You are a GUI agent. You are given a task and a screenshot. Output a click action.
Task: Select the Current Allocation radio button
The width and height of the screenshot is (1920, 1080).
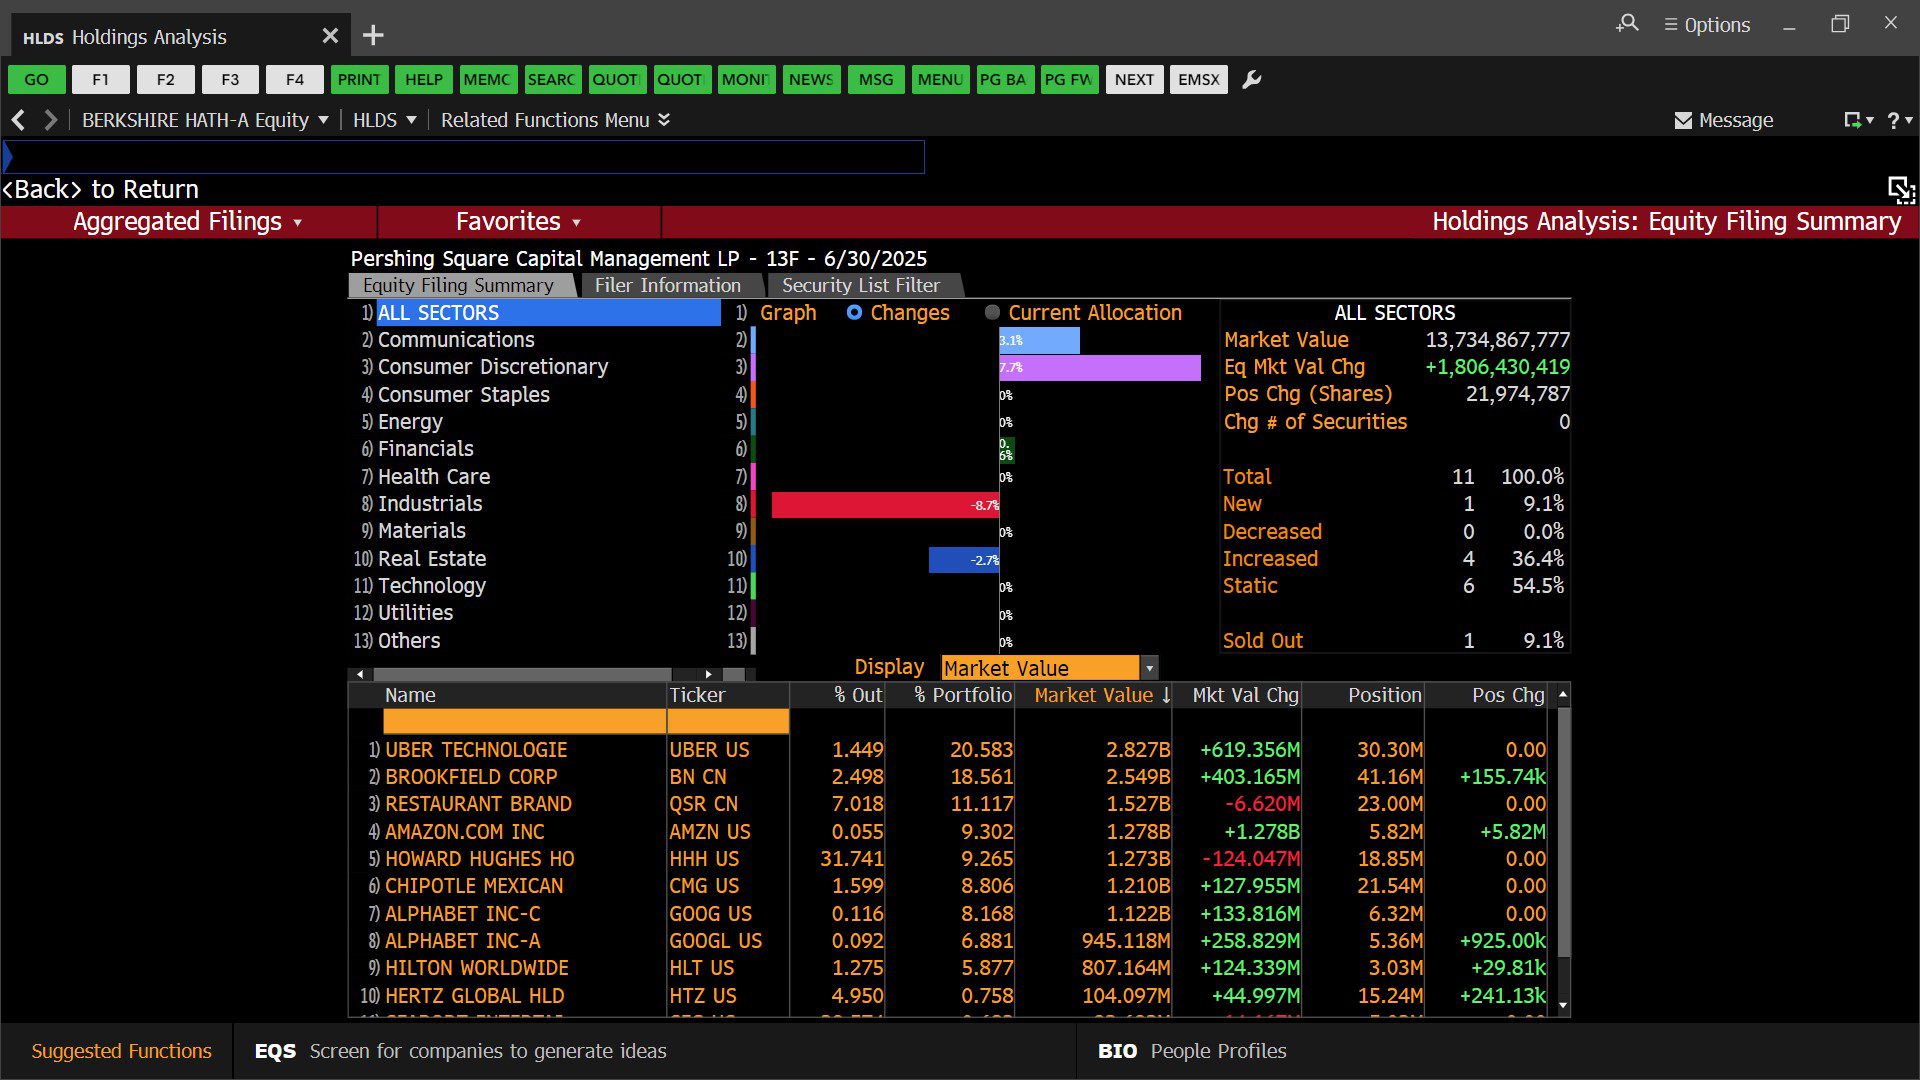992,313
